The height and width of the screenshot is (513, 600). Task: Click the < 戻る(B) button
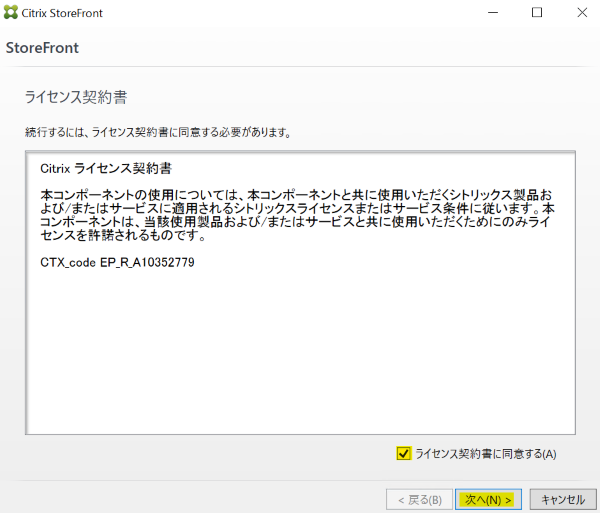(x=419, y=499)
